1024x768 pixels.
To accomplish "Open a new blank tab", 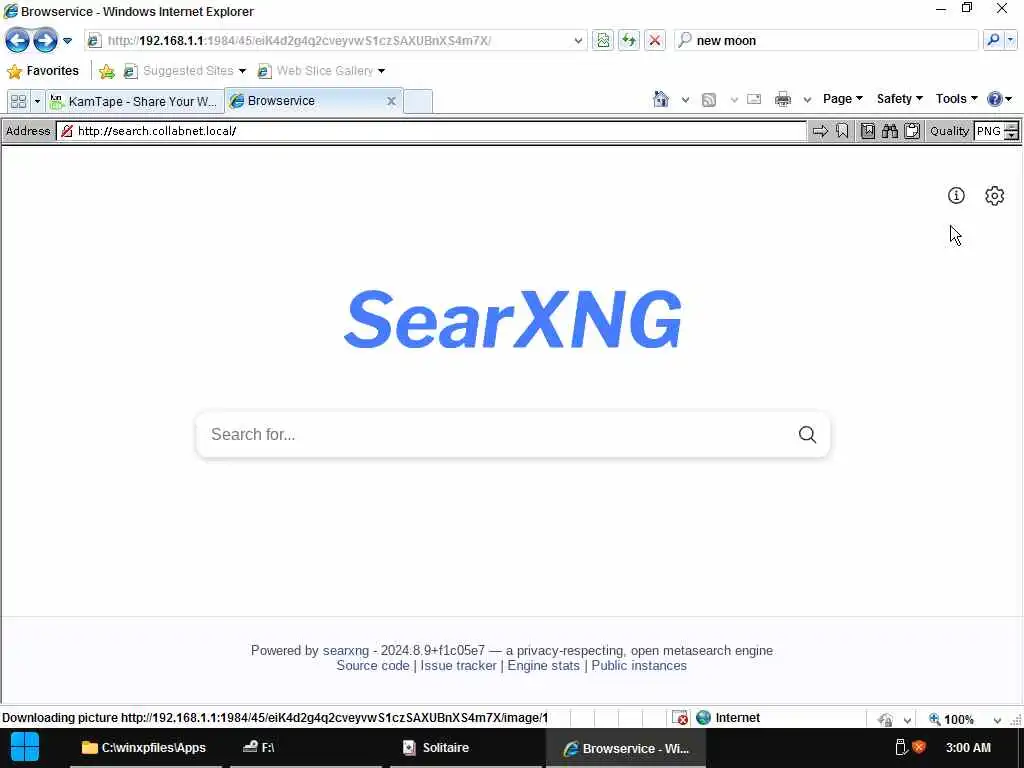I will (x=418, y=101).
